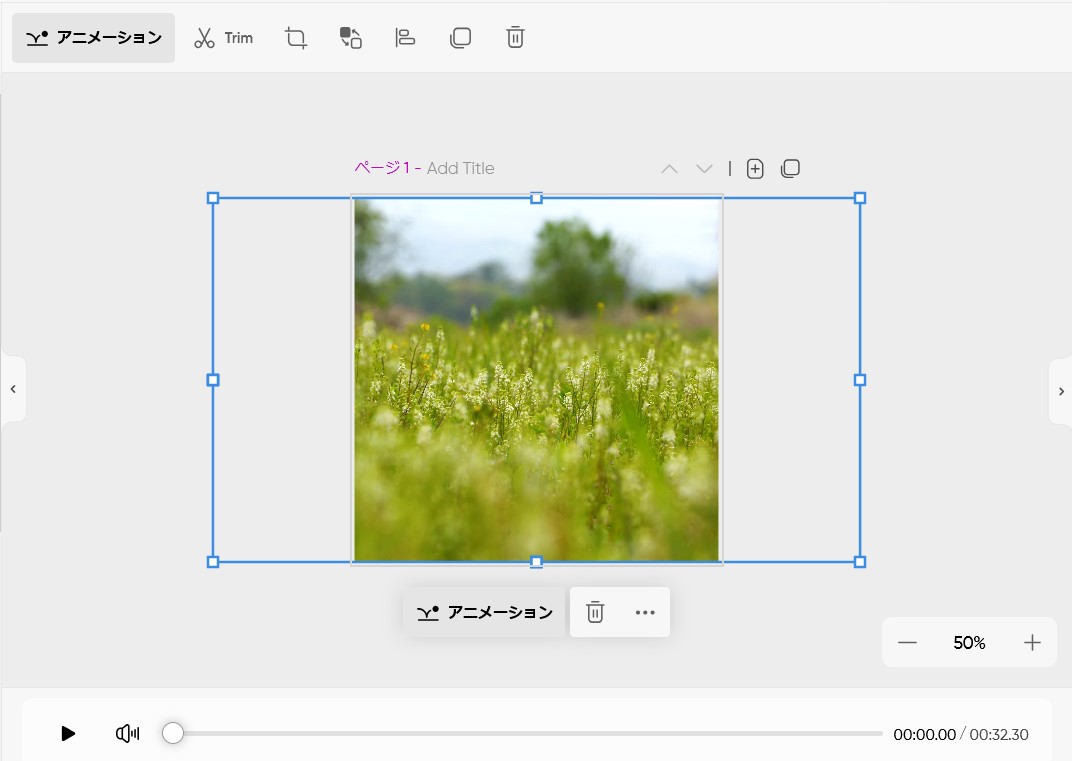Move page down with the down chevron

pos(704,169)
